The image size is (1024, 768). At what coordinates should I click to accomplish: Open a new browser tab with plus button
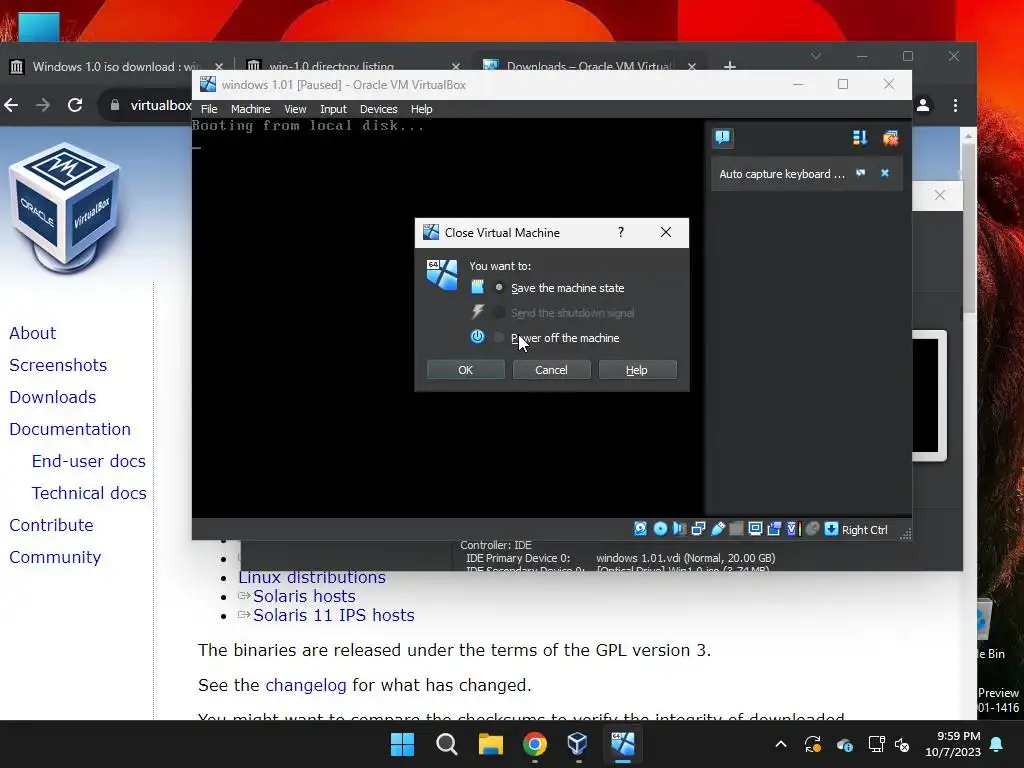tap(730, 66)
